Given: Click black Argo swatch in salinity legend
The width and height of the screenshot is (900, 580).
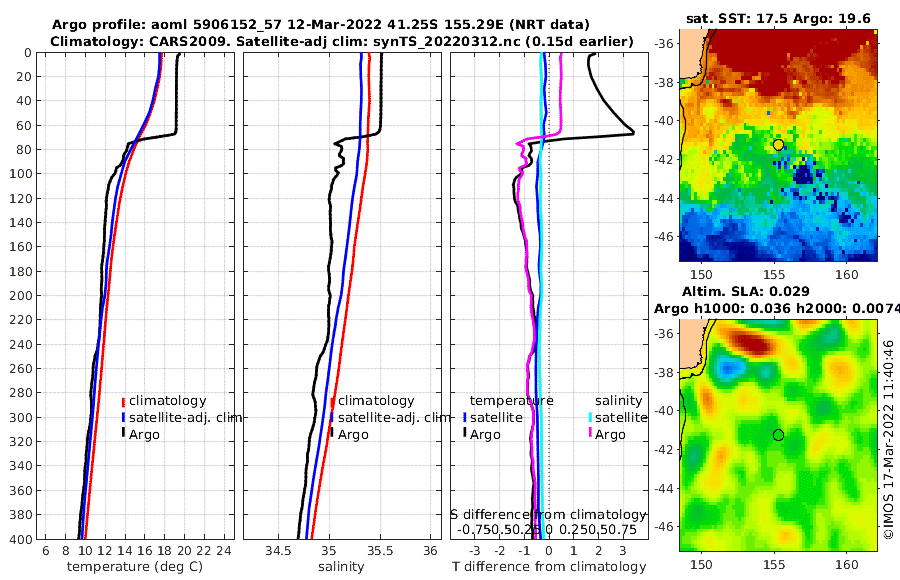Looking at the screenshot, I should [x=332, y=434].
